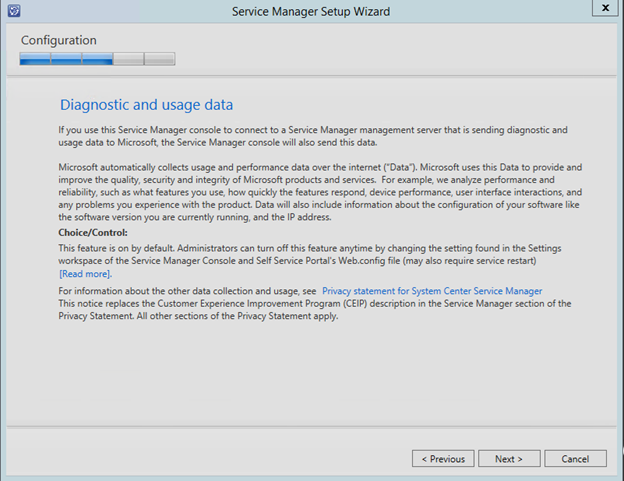This screenshot has height=481, width=624.
Task: Open Privacy statement for System Center Service Manager
Action: [x=432, y=291]
